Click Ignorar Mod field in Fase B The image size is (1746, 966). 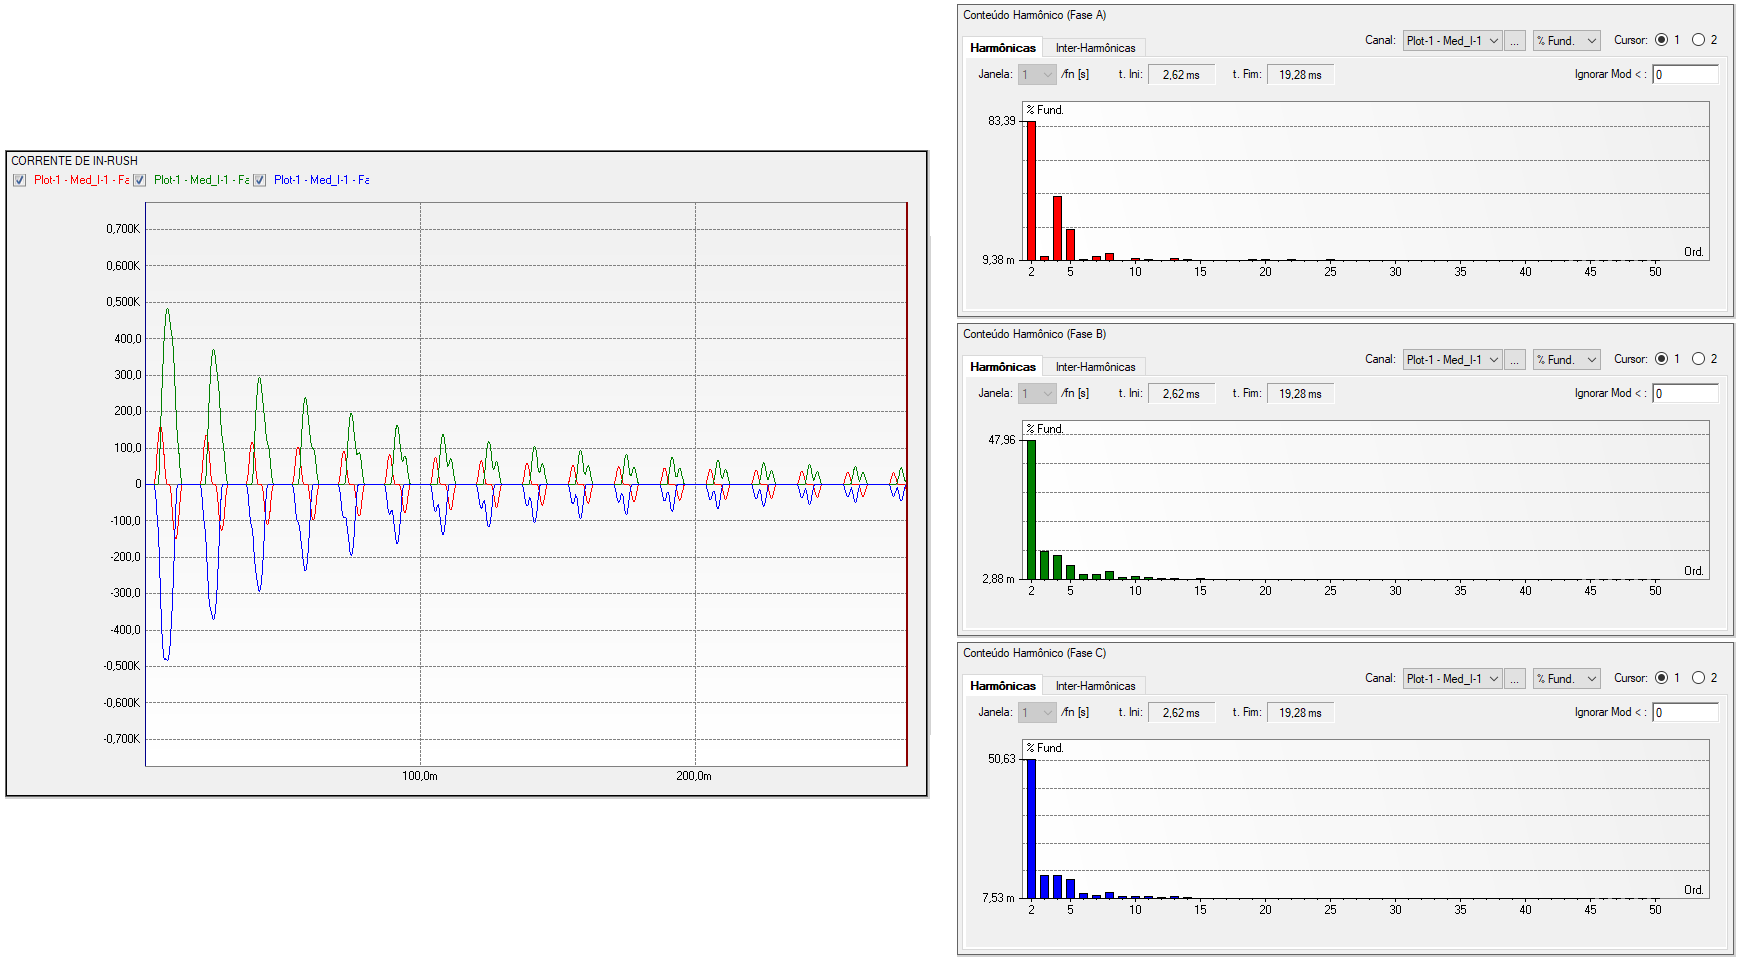click(x=1685, y=394)
